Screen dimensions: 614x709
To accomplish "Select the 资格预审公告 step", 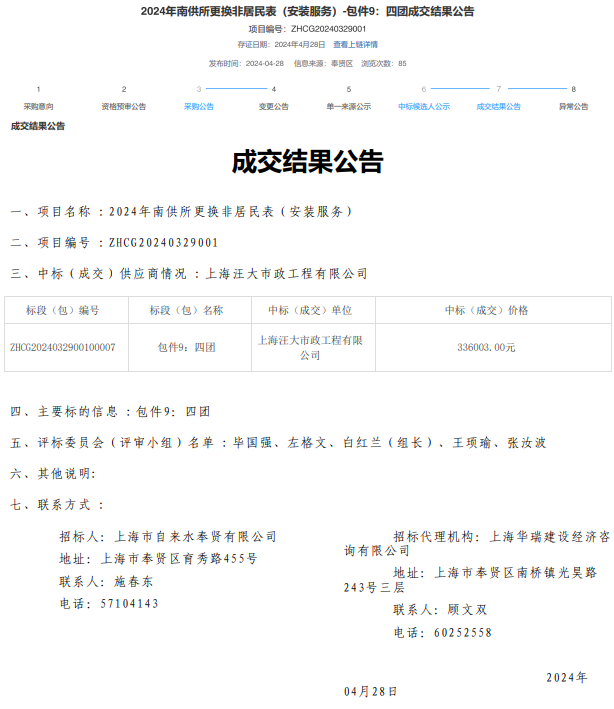I will click(124, 106).
